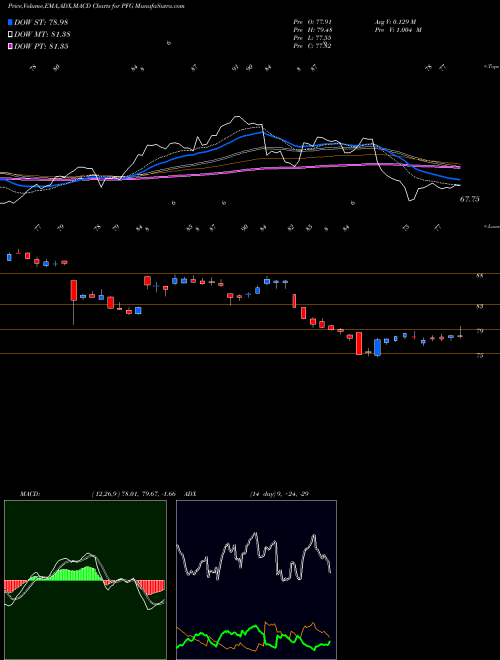Viewport: 500px width, 660px height.
Task: Click the Avg V: 6.129 M text
Action: pos(396,22)
